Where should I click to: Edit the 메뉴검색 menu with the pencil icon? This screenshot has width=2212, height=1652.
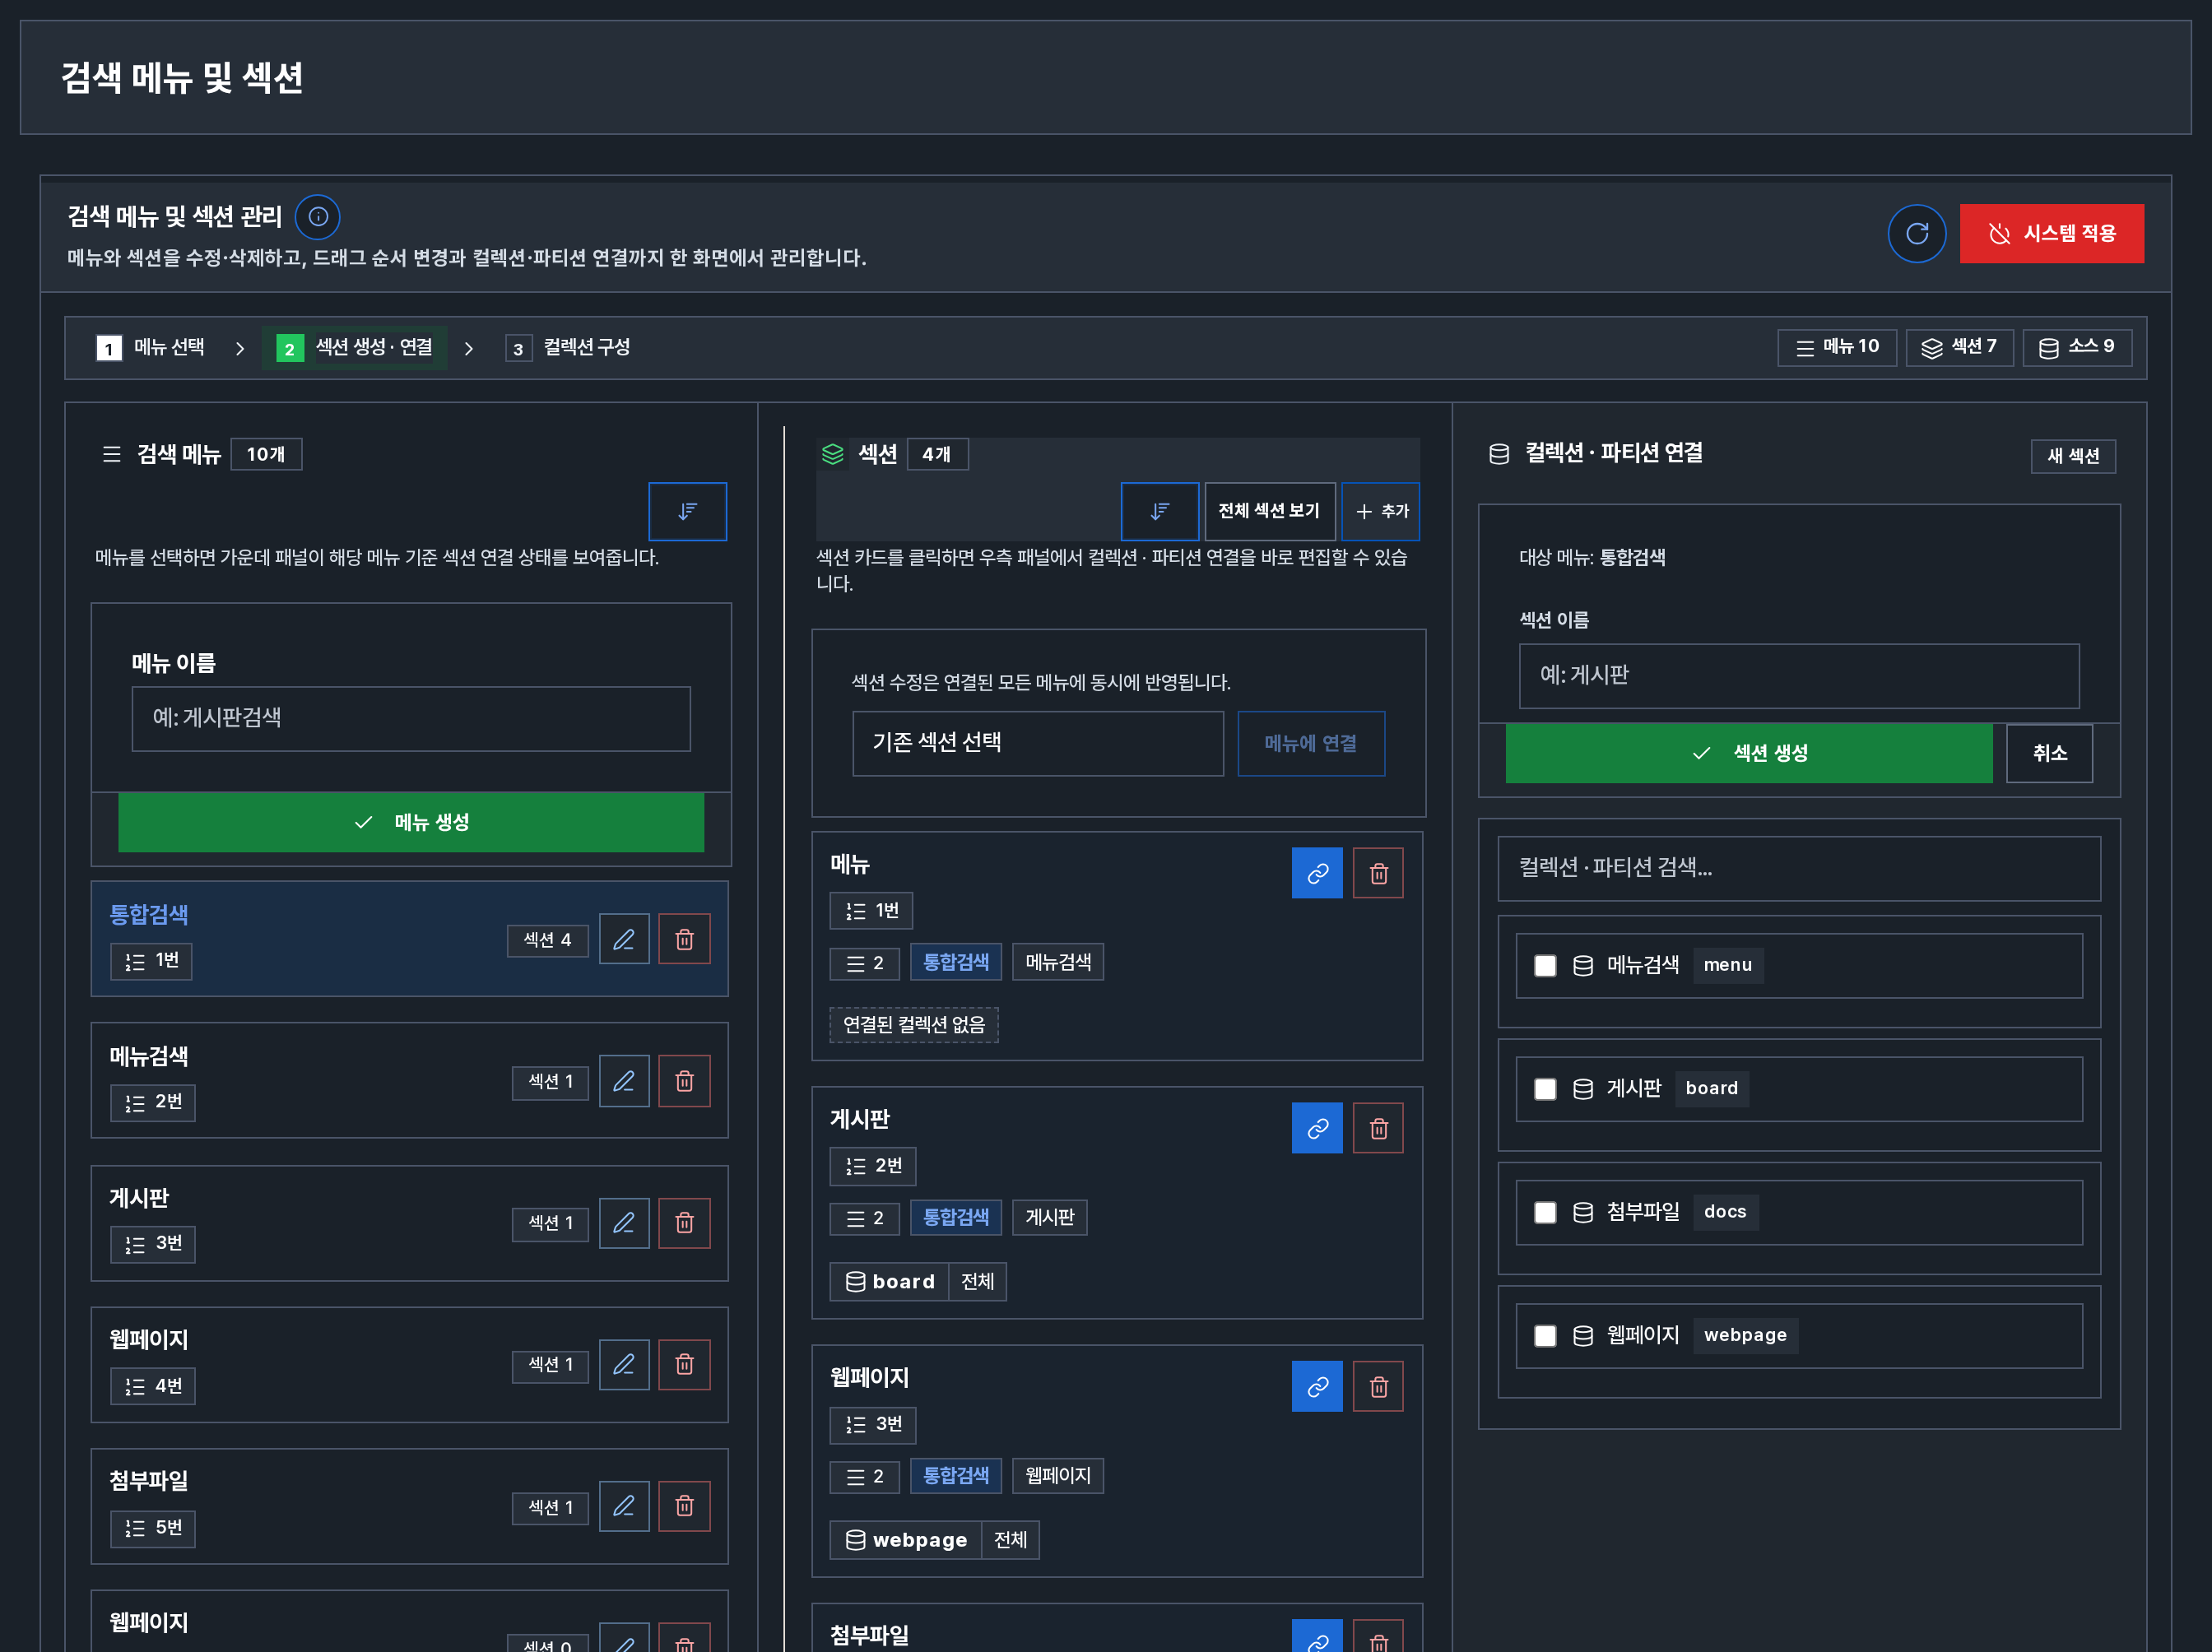[624, 1080]
